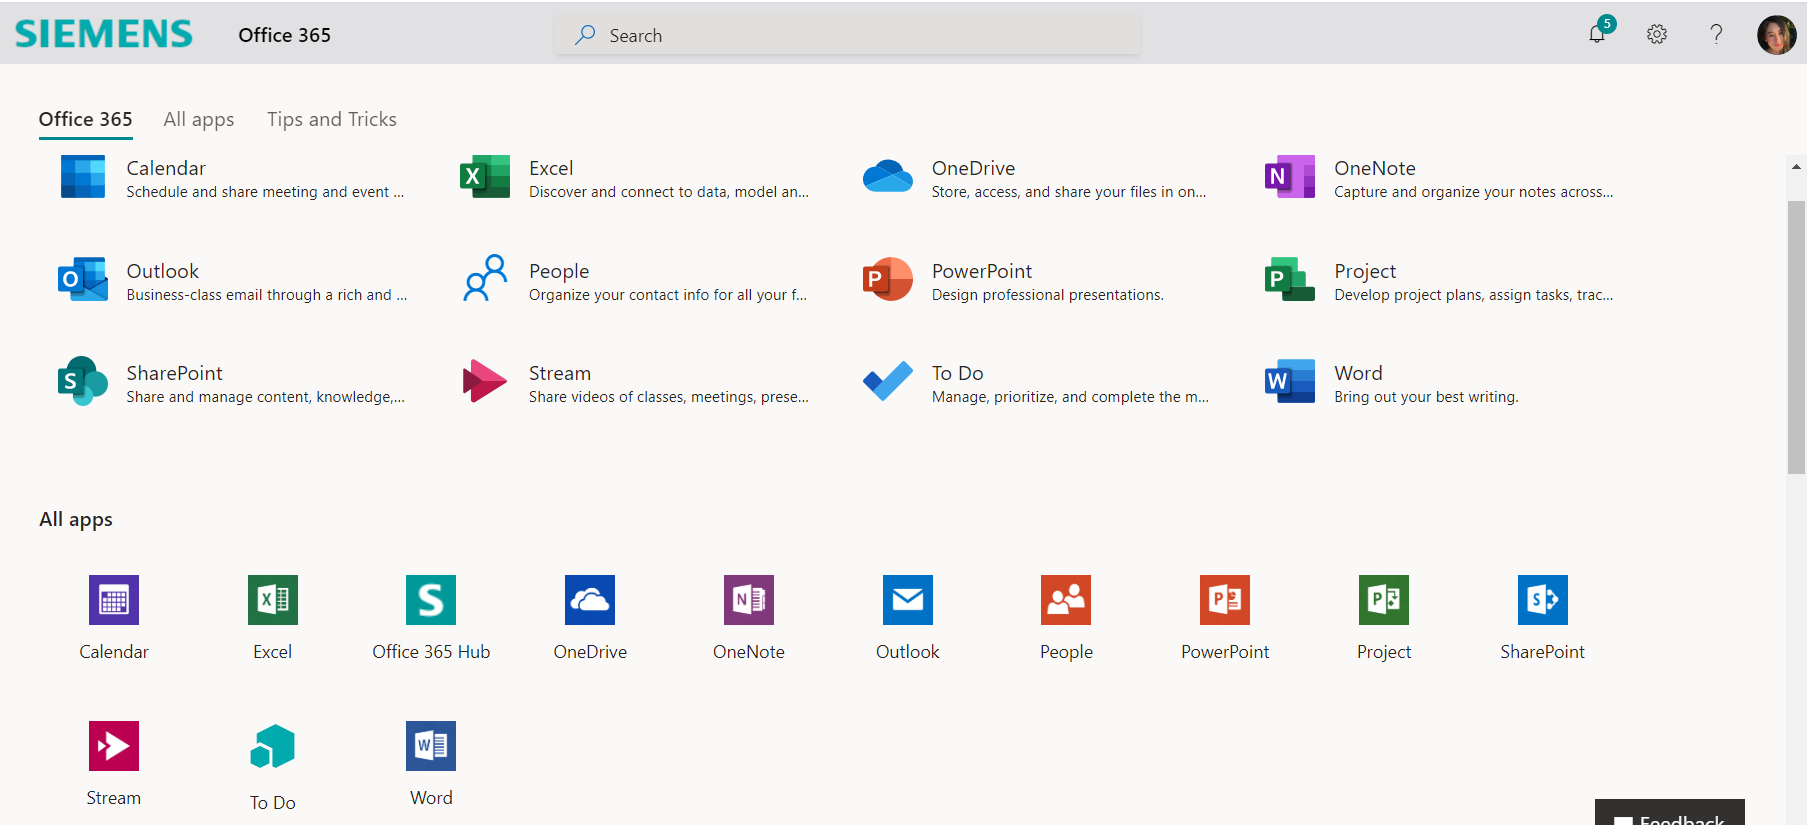Image resolution: width=1807 pixels, height=825 pixels.
Task: Click 'Design professional presentations.' description
Action: coord(1048,295)
